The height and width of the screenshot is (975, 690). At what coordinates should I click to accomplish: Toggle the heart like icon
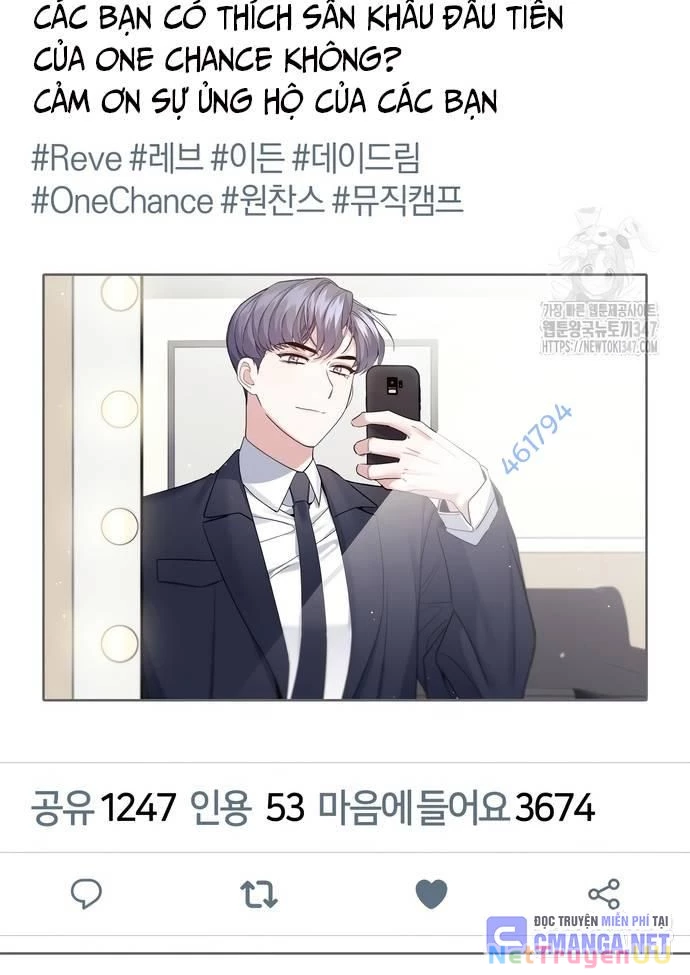(431, 894)
